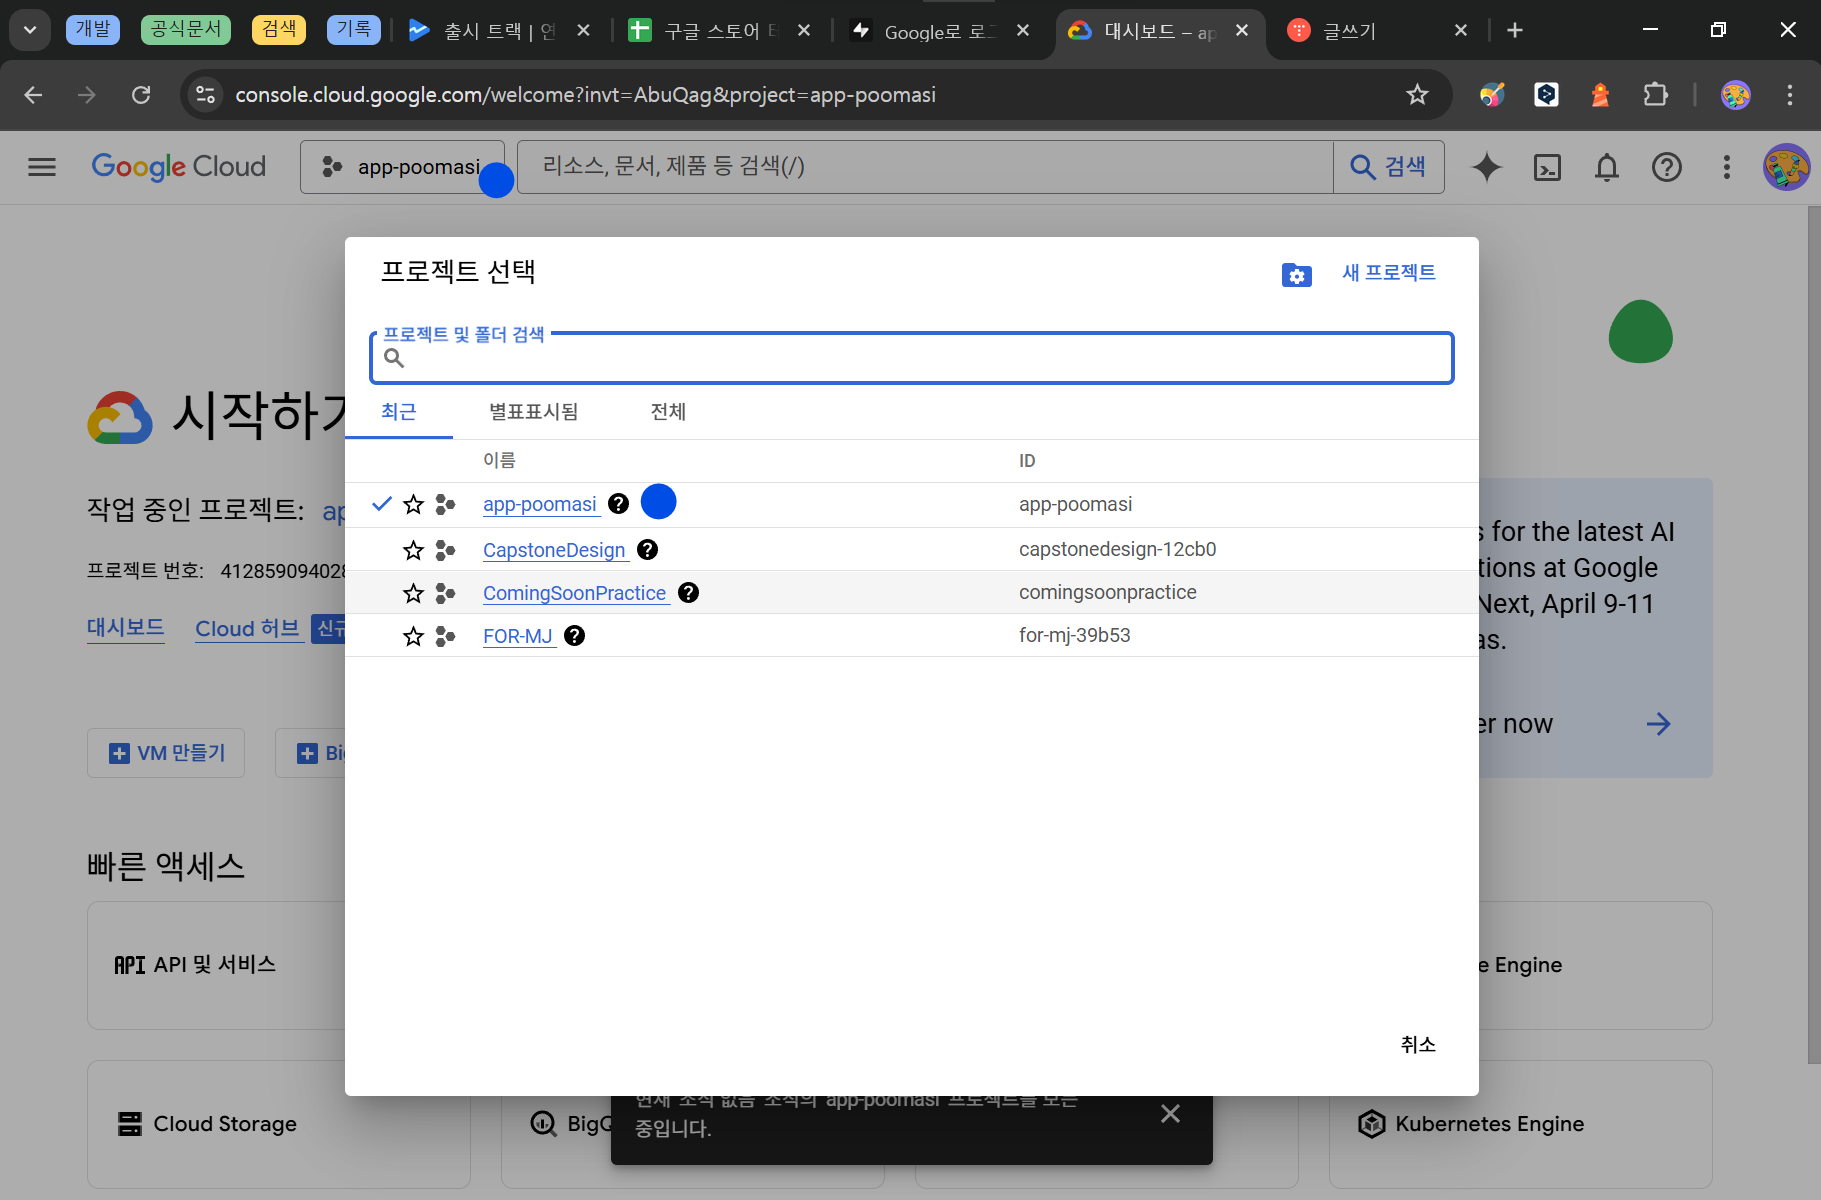Select the ComingSoonPractice project link
Image resolution: width=1821 pixels, height=1200 pixels.
point(575,593)
